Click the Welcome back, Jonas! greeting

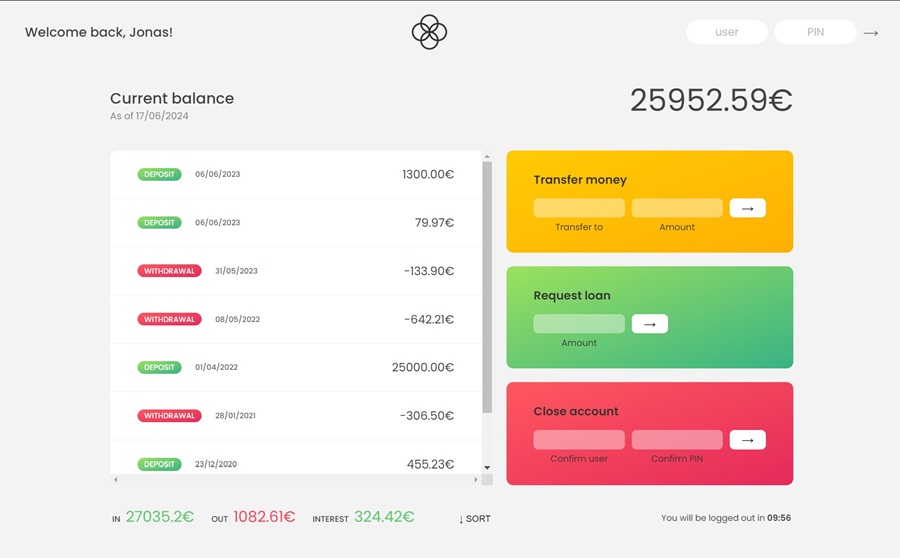[99, 32]
